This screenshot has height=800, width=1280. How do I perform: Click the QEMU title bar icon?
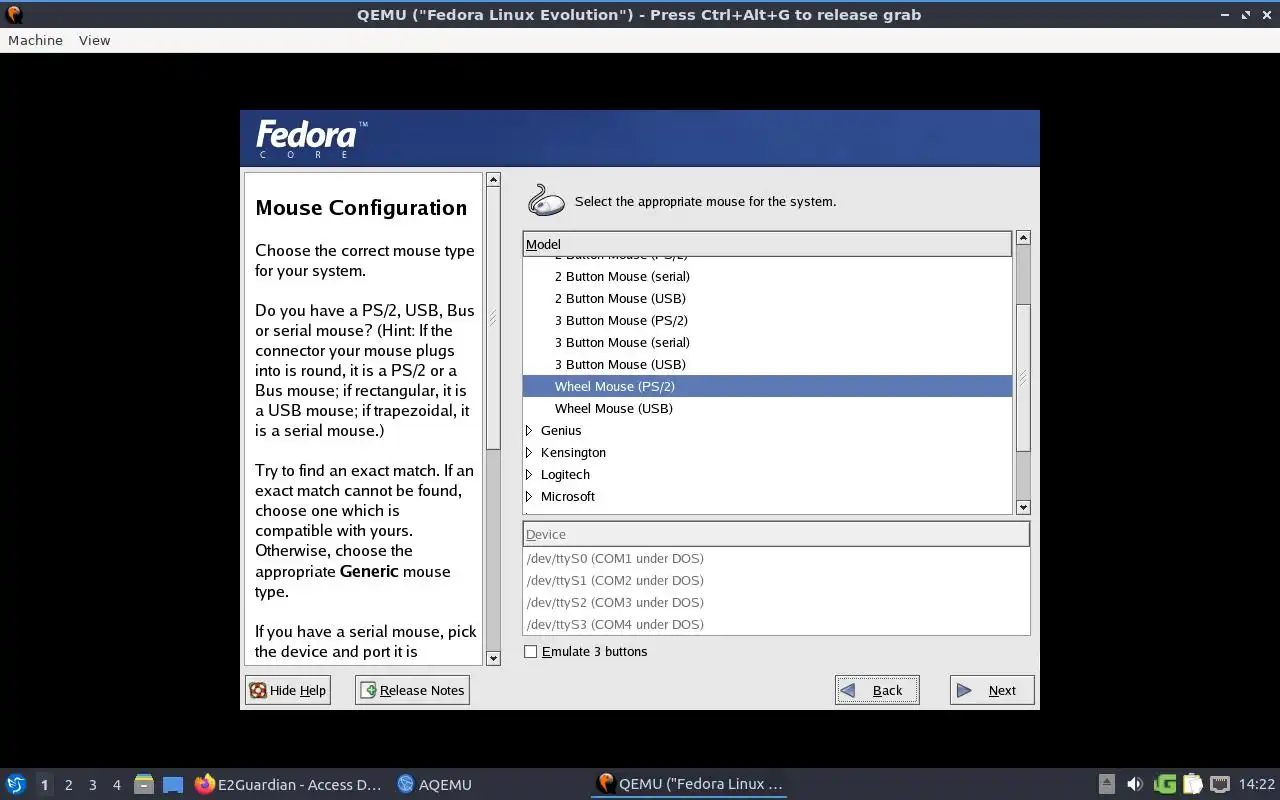[14, 14]
